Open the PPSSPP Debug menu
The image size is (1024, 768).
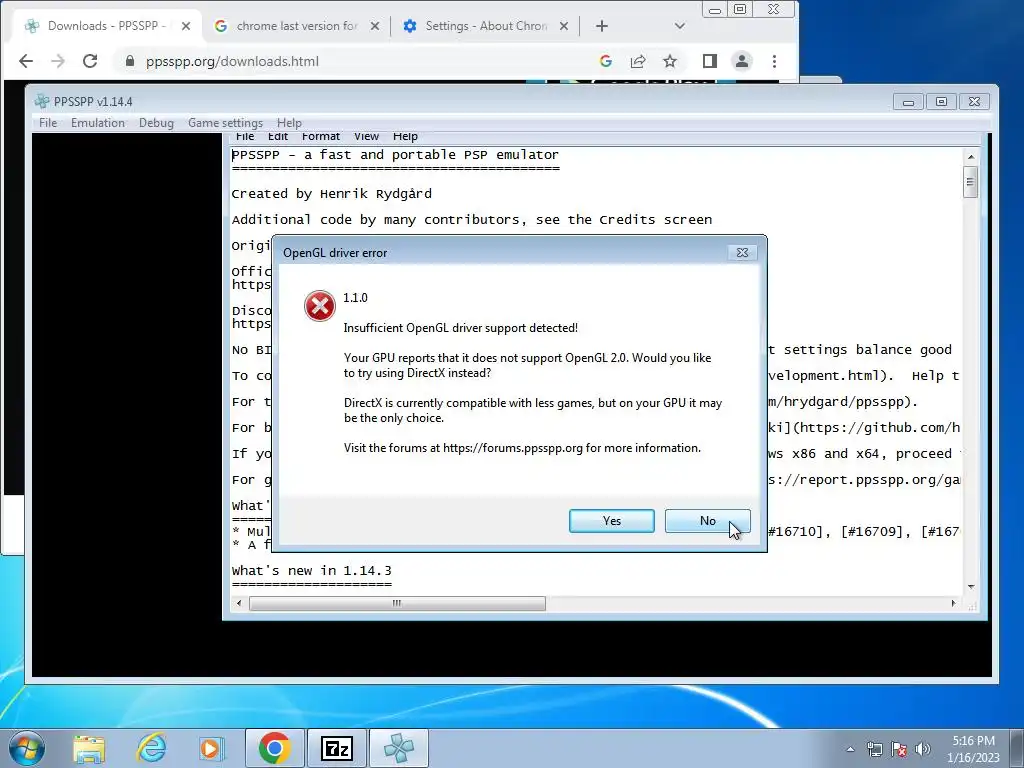point(156,123)
